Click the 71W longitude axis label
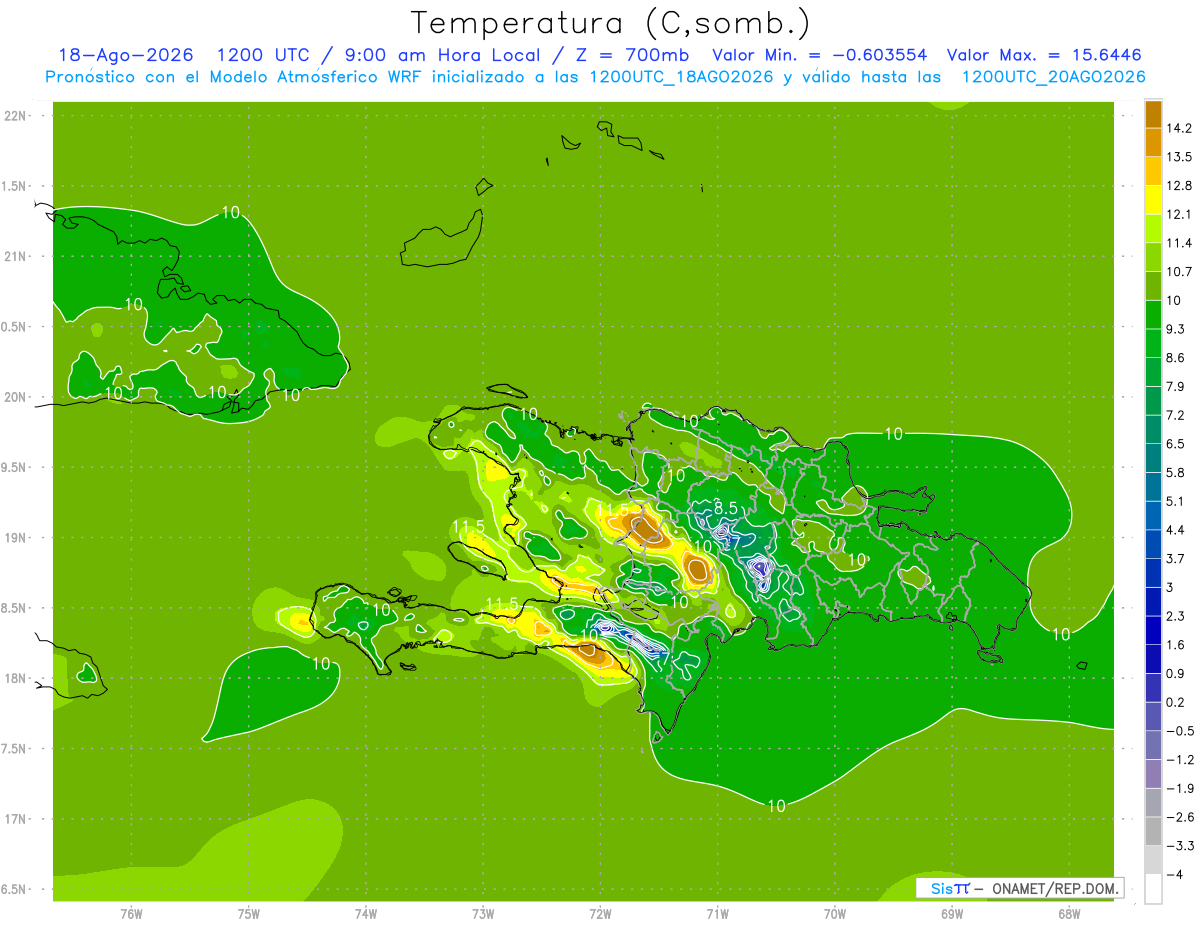The image size is (1200, 927). 717,914
